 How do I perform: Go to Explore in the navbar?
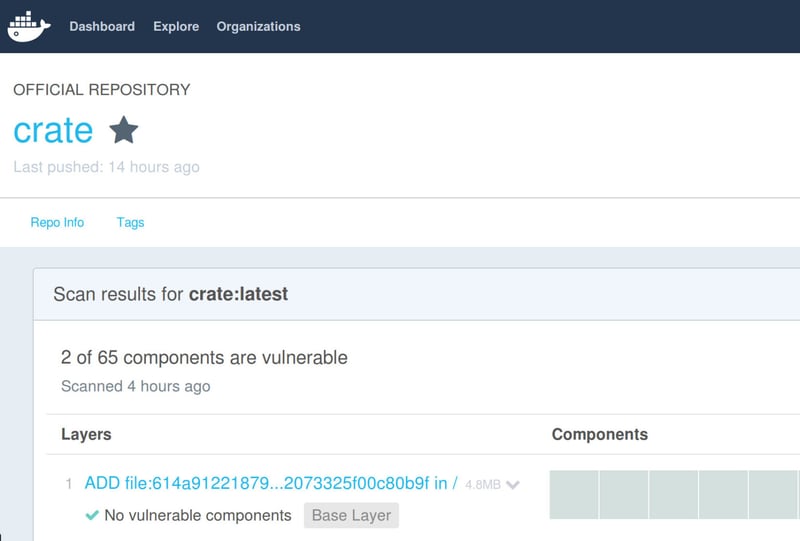(x=176, y=27)
